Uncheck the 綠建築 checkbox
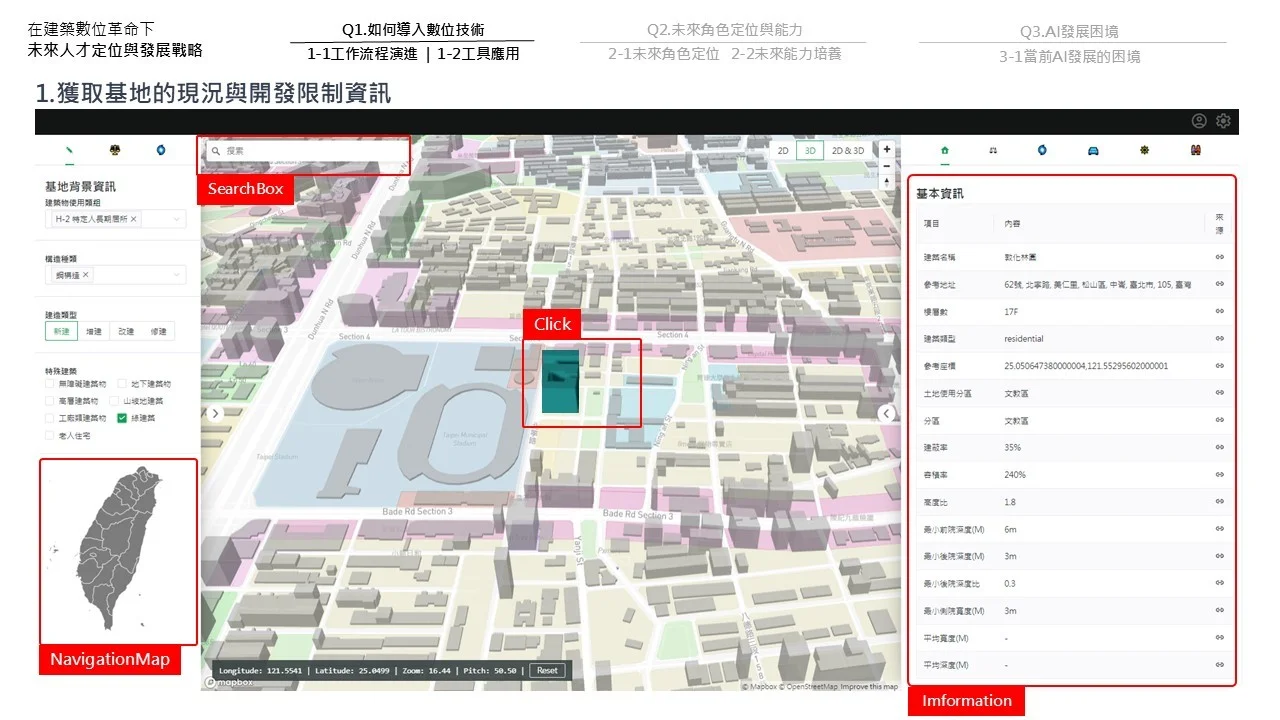Viewport: 1280px width, 720px height. (x=122, y=418)
